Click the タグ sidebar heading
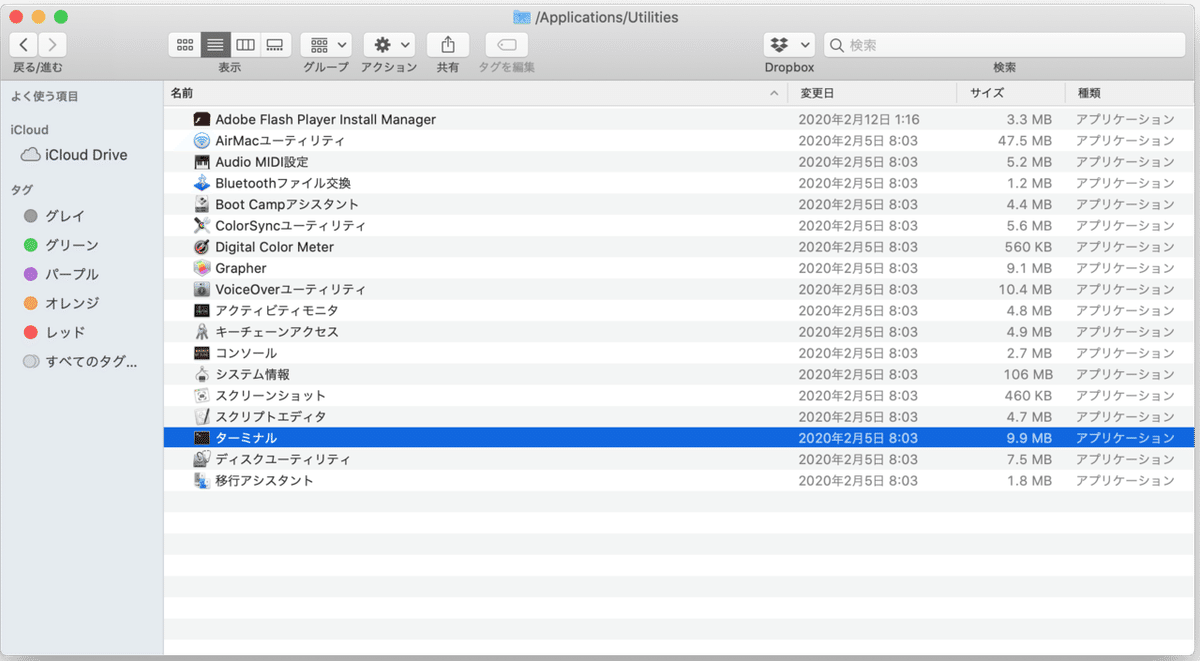The width and height of the screenshot is (1200, 661). pyautogui.click(x=22, y=190)
